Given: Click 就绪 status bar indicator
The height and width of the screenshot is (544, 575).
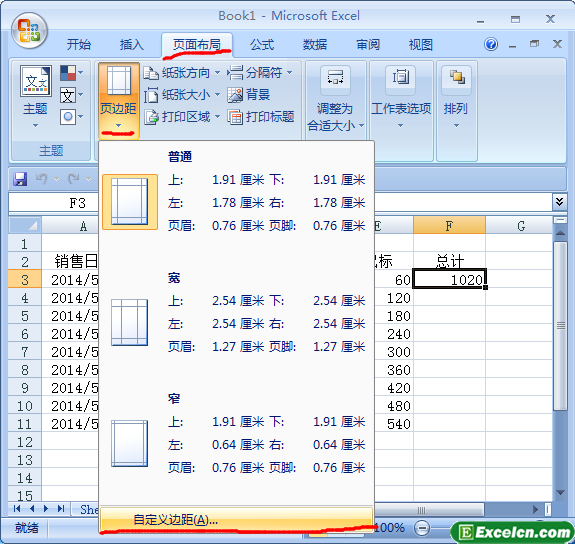Looking at the screenshot, I should tap(26, 528).
